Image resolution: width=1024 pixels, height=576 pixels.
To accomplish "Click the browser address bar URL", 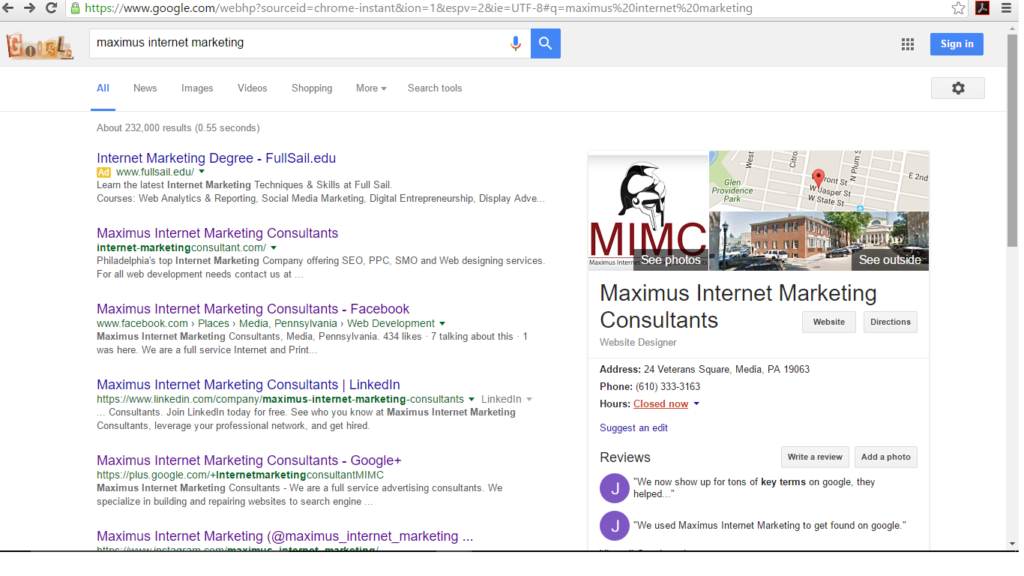I will pyautogui.click(x=418, y=8).
